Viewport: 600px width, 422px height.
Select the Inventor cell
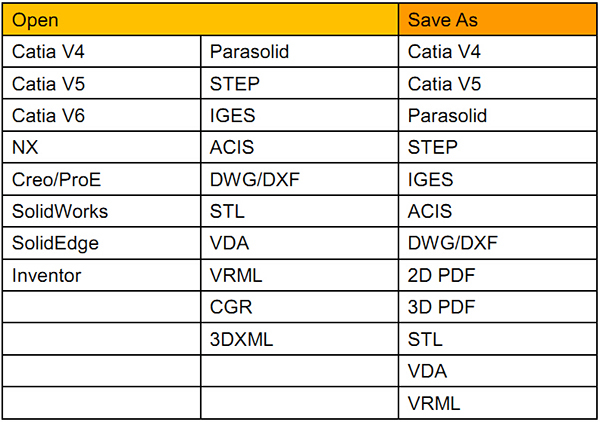pyautogui.click(x=101, y=275)
